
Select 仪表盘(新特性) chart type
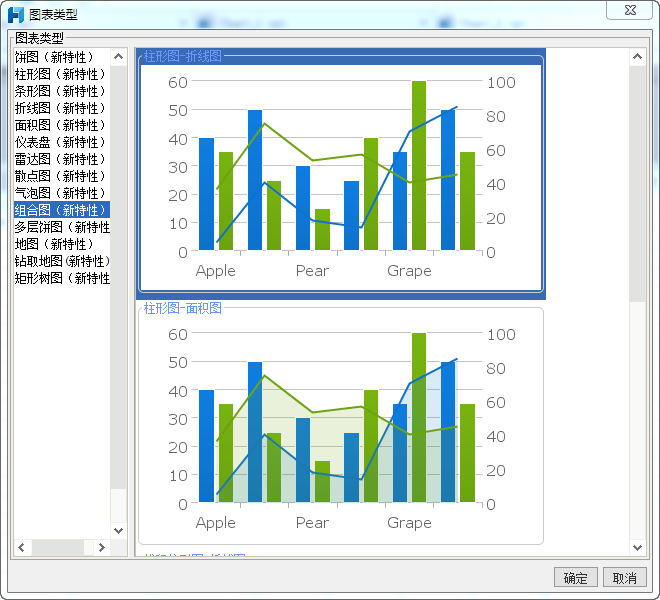pyautogui.click(x=62, y=142)
